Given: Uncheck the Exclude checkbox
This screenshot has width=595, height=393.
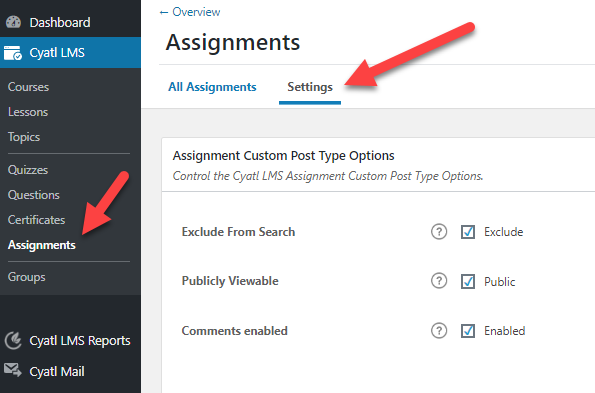Looking at the screenshot, I should click(x=468, y=232).
